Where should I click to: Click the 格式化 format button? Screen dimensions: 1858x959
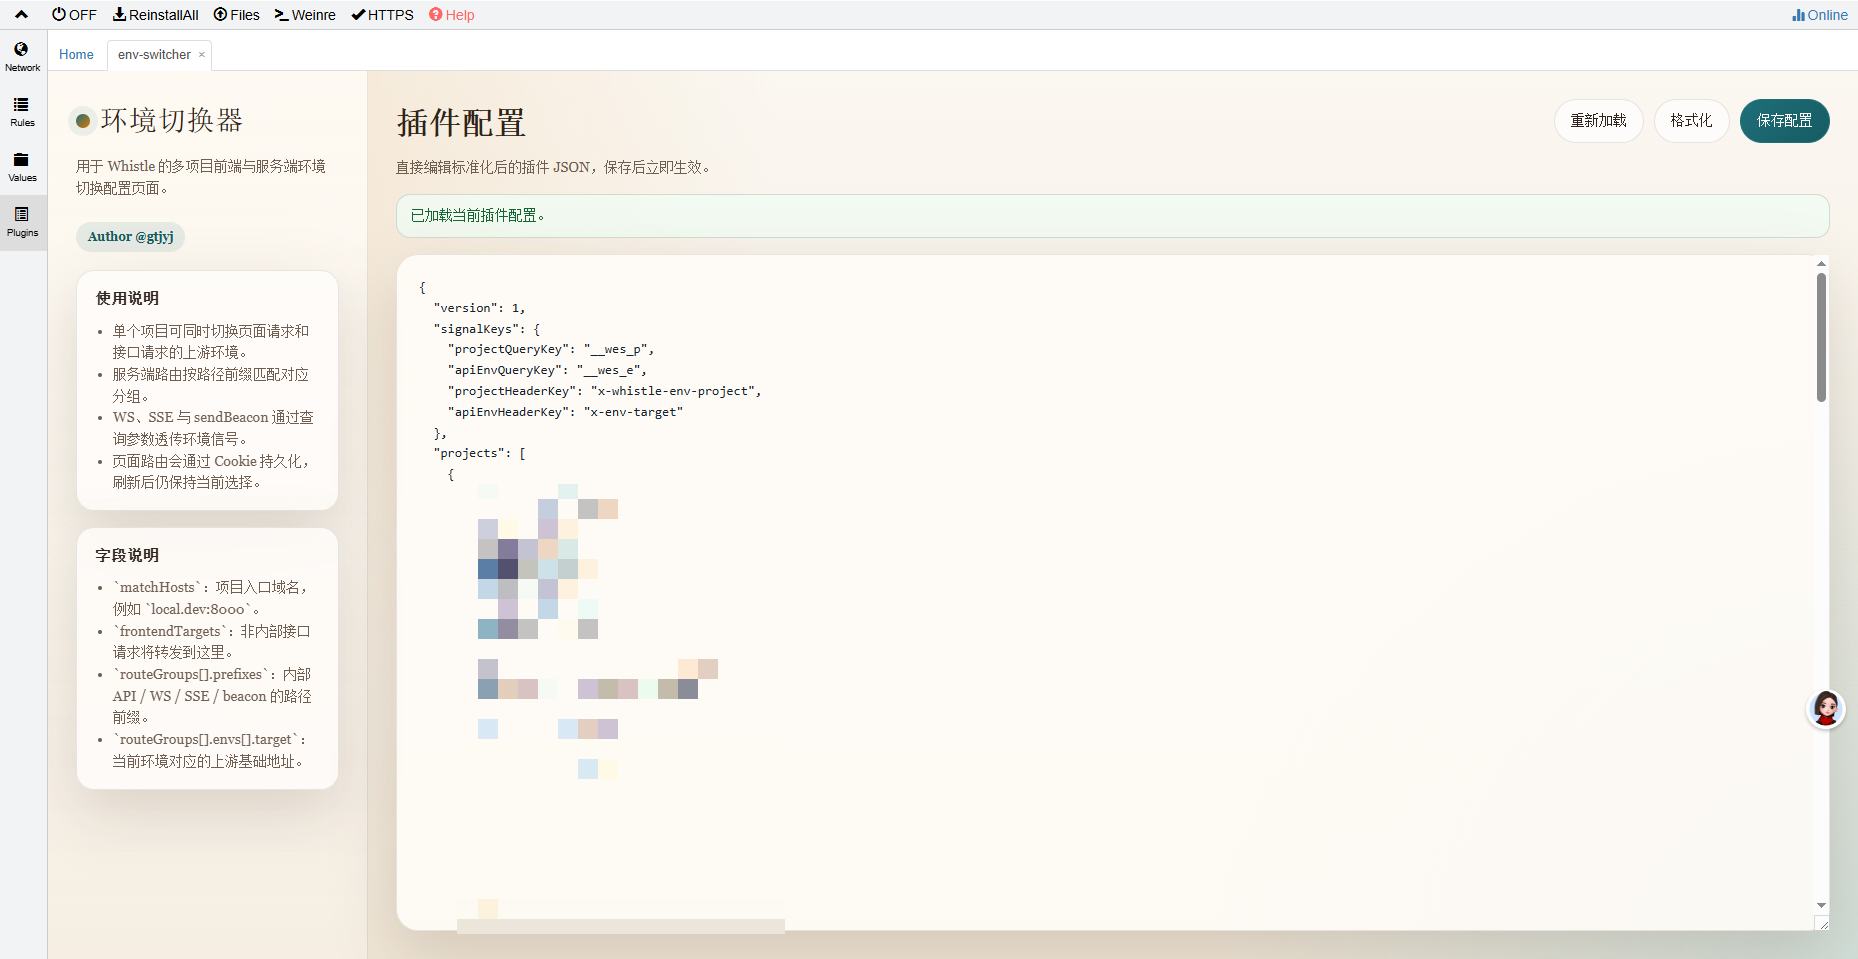coord(1690,121)
